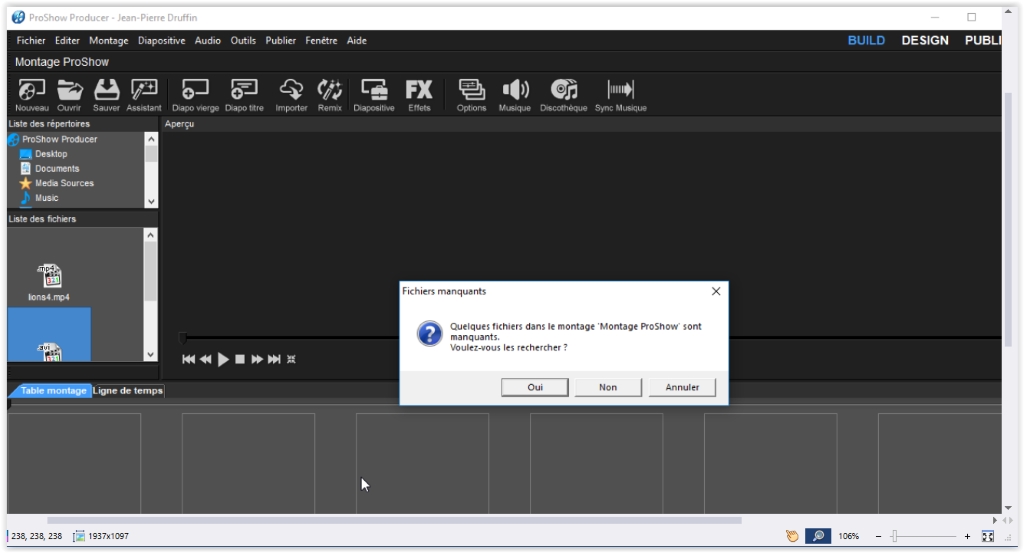The height and width of the screenshot is (553, 1024).
Task: Click down arrow of folder list scrollbar
Action: click(x=151, y=202)
